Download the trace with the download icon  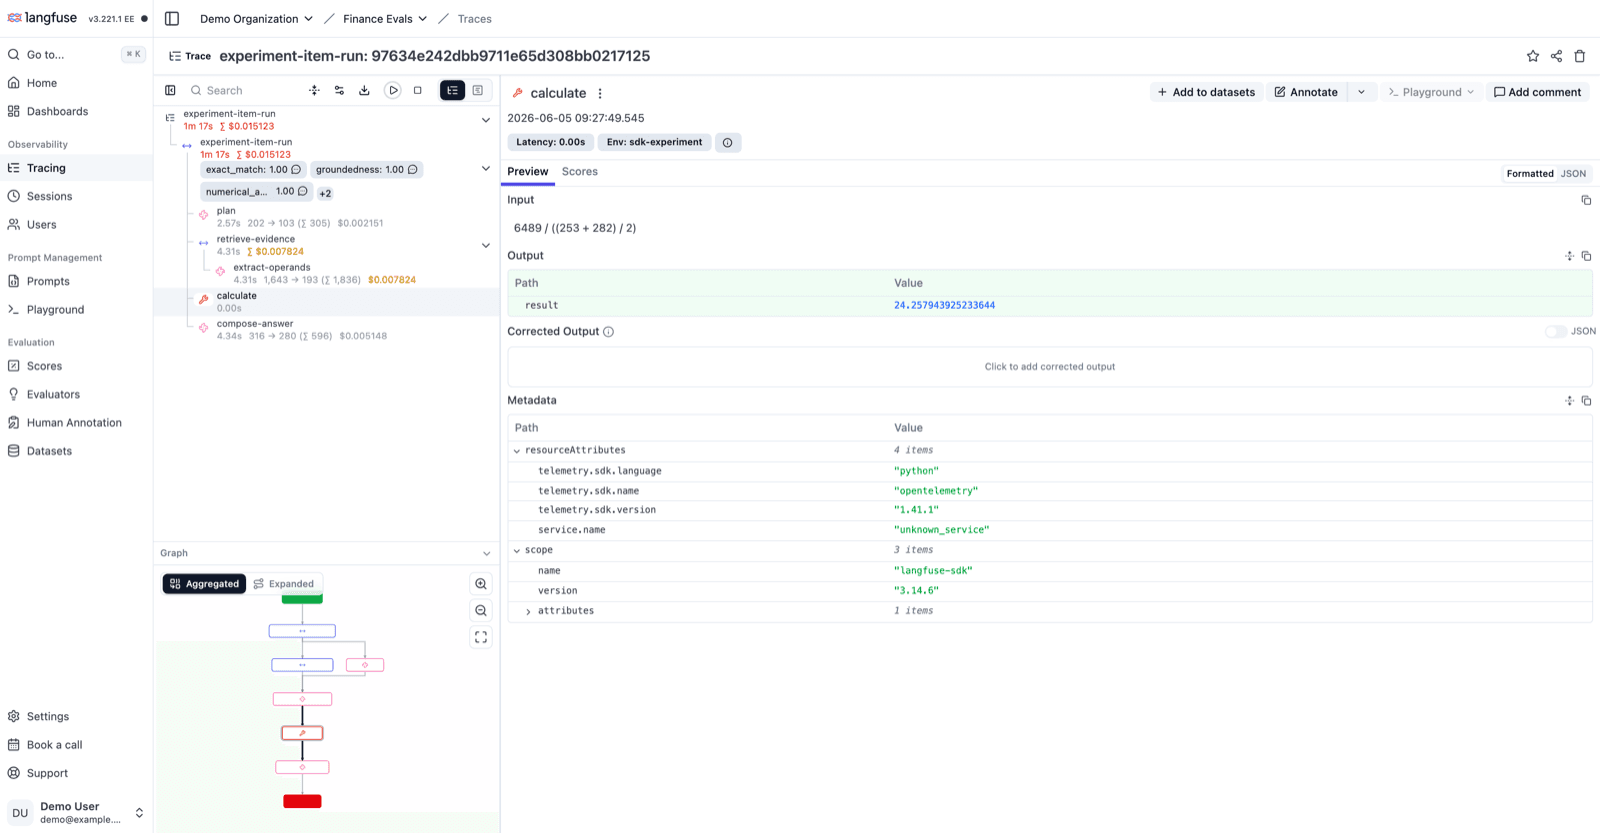364,90
